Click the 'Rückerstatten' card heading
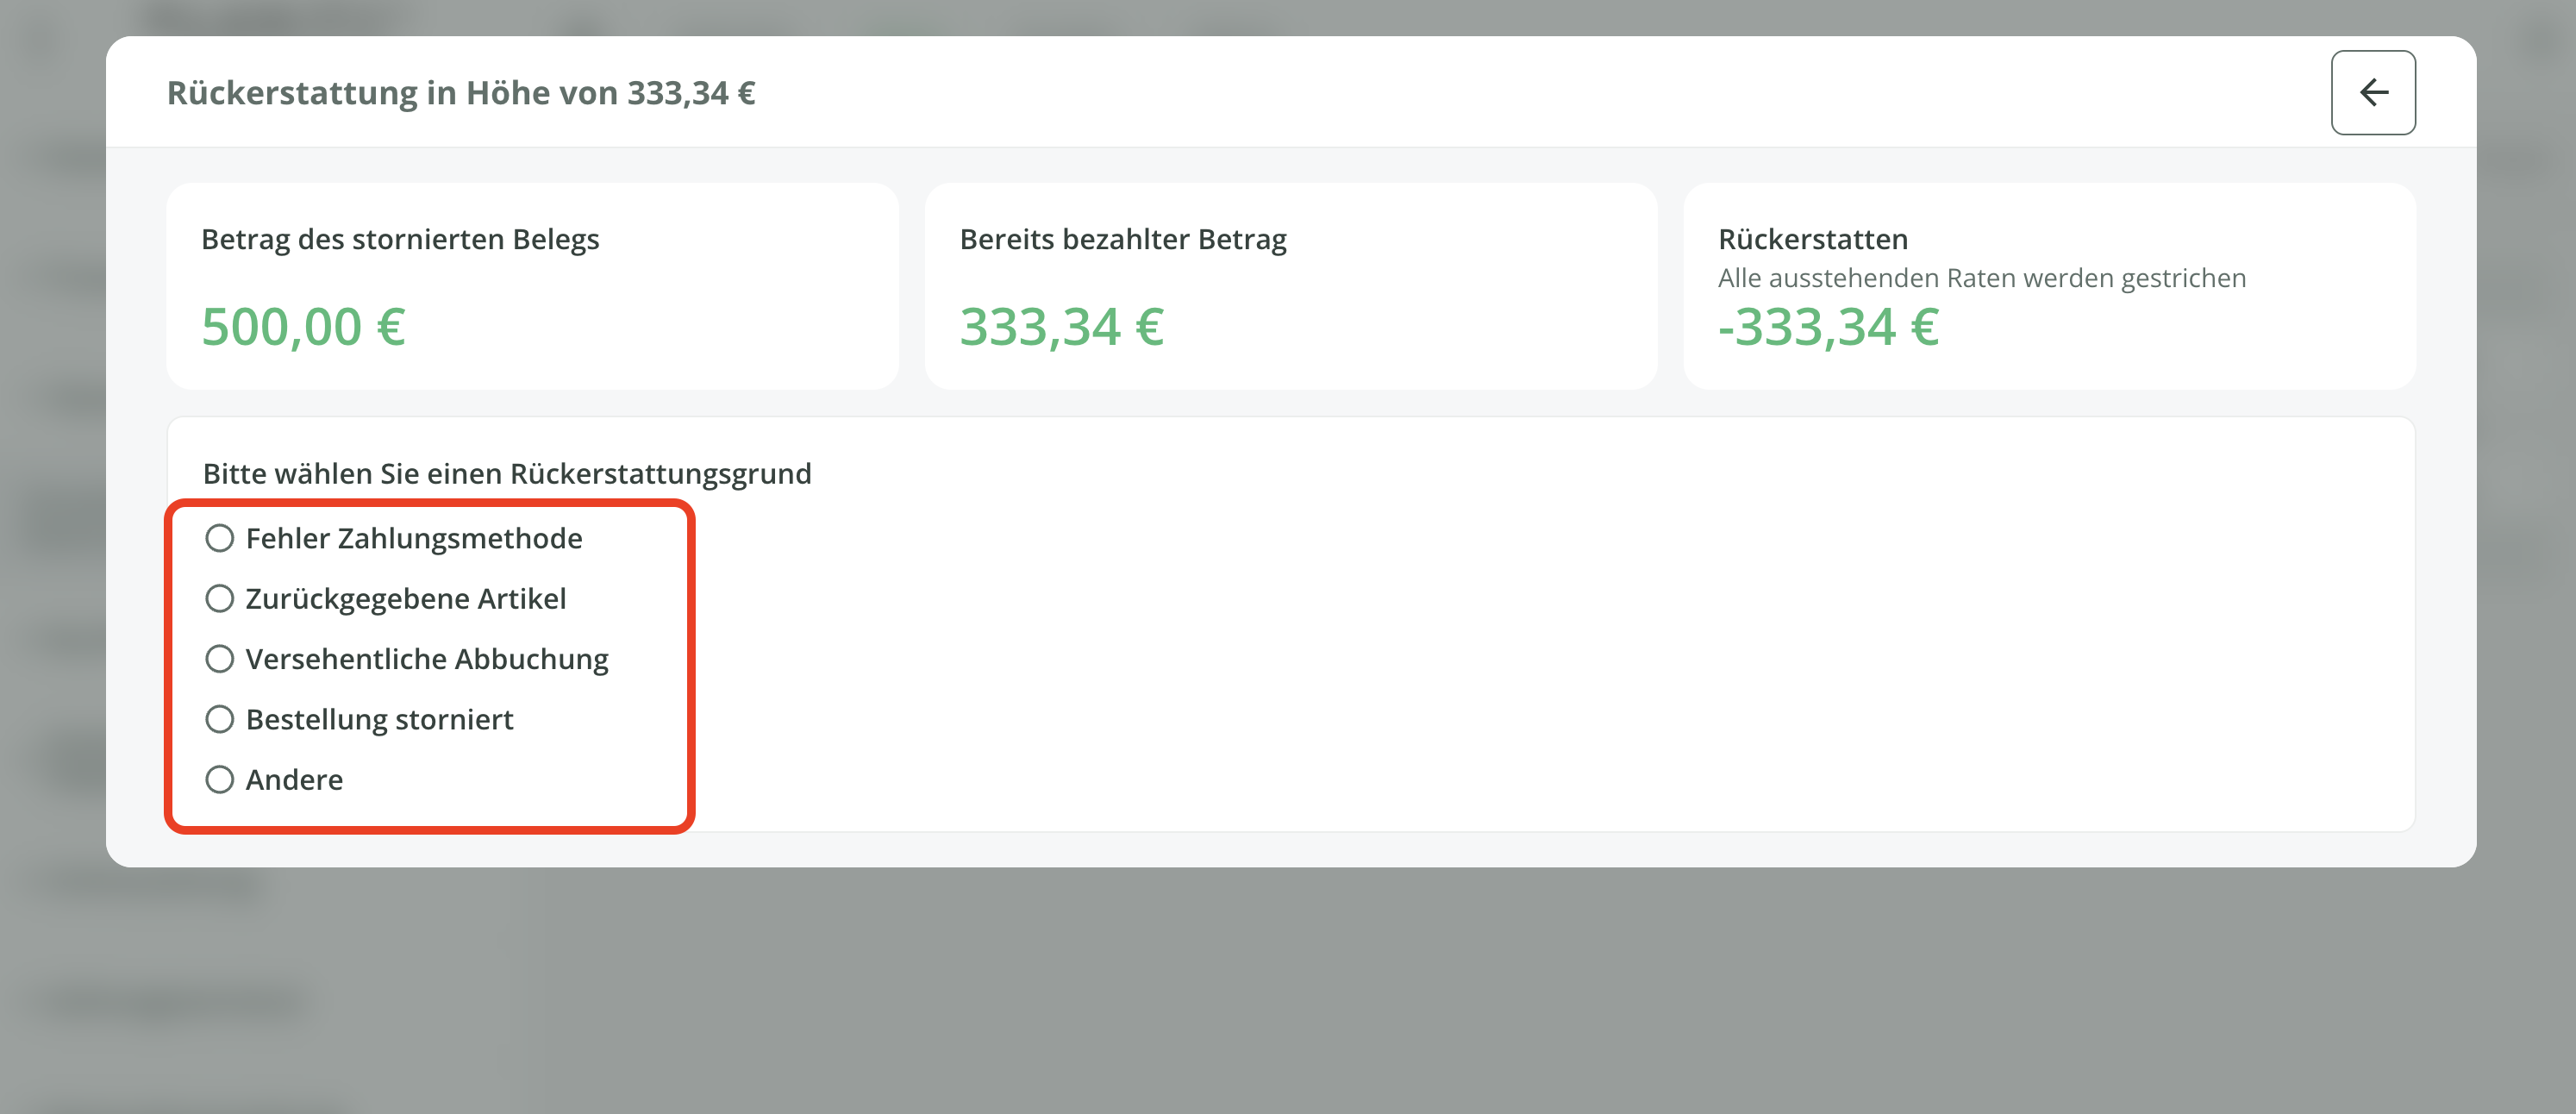 coord(1812,239)
